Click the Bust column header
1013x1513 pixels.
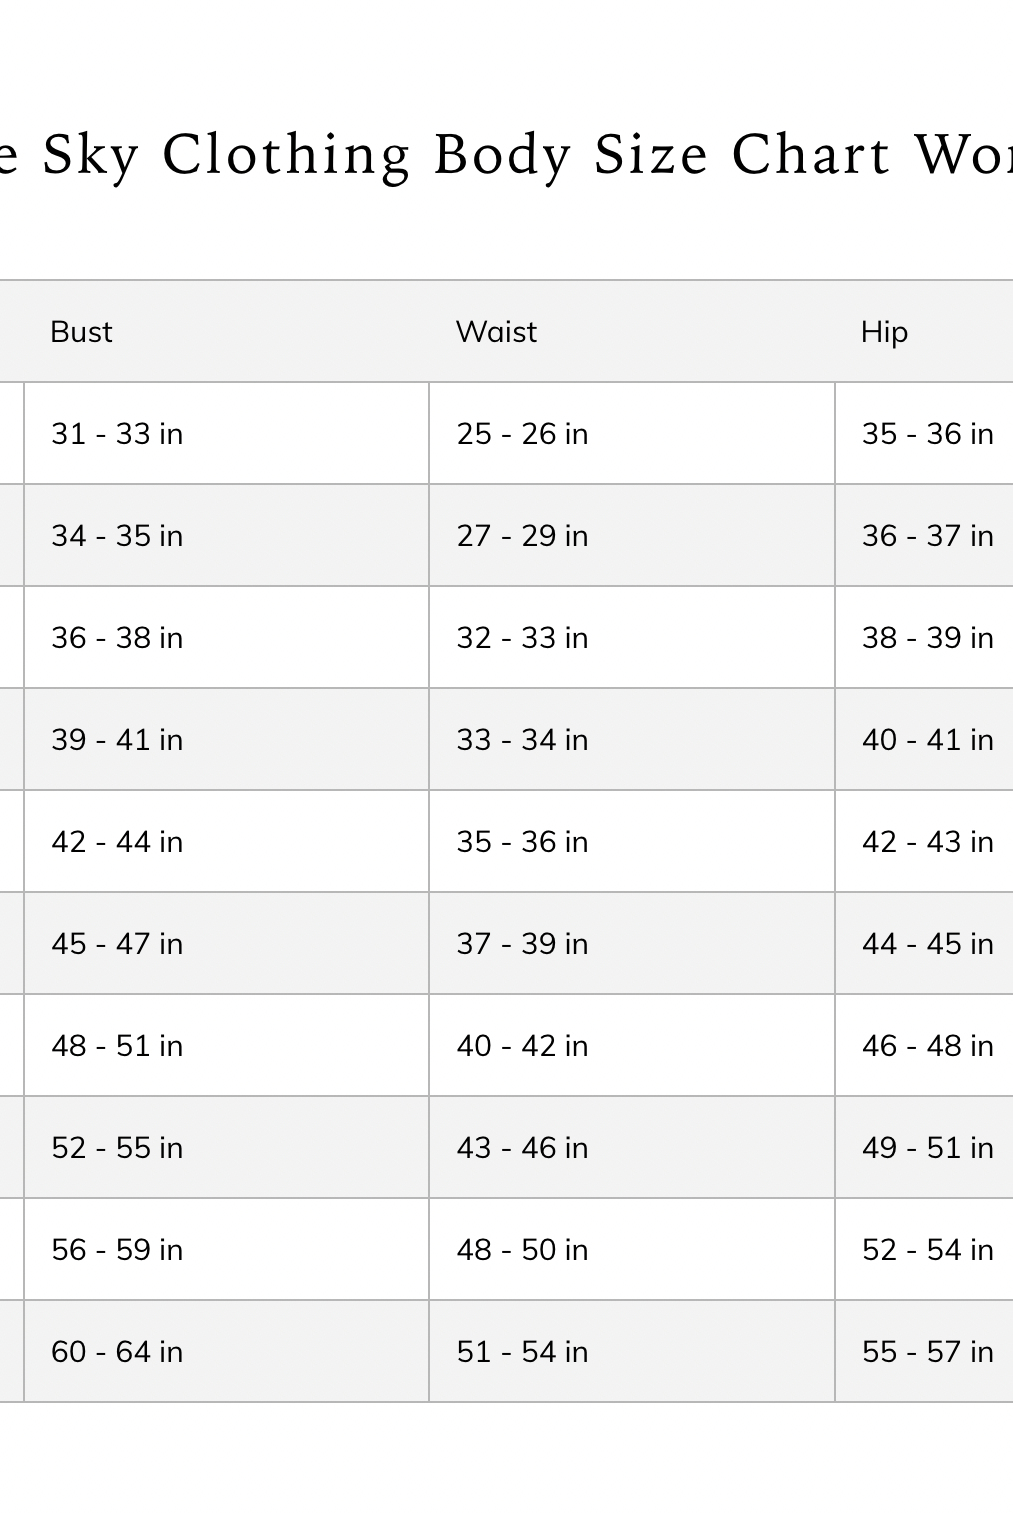(x=82, y=332)
